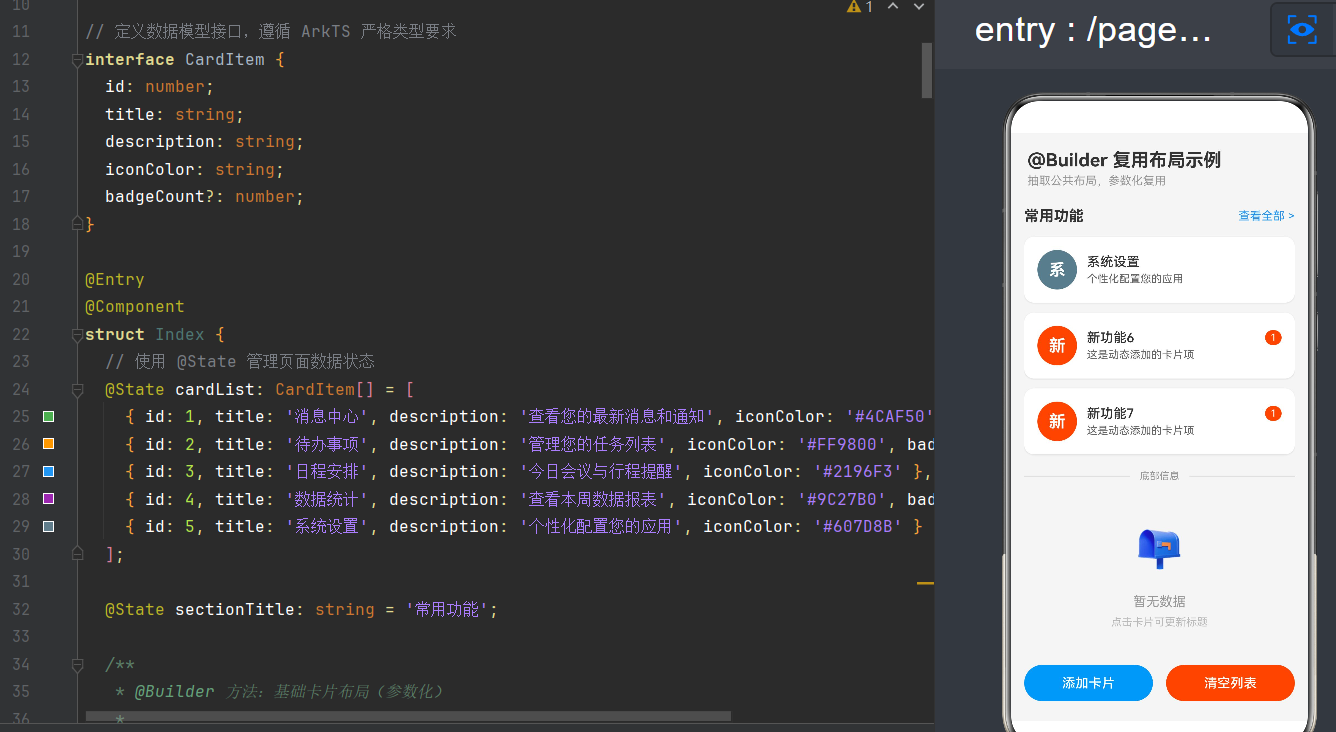
Task: Click '点击卡片可更新标题' hint text
Action: tap(1159, 622)
